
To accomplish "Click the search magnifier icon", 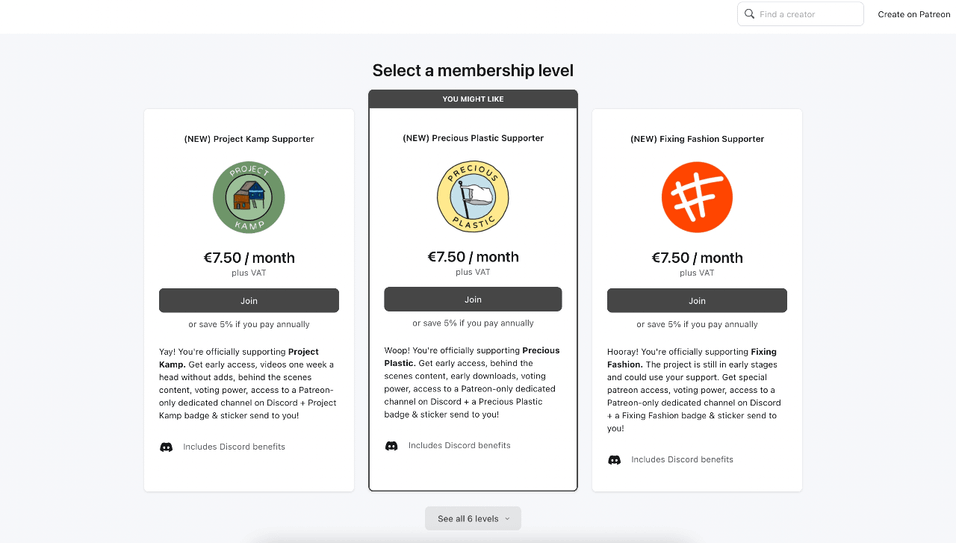I will 750,14.
